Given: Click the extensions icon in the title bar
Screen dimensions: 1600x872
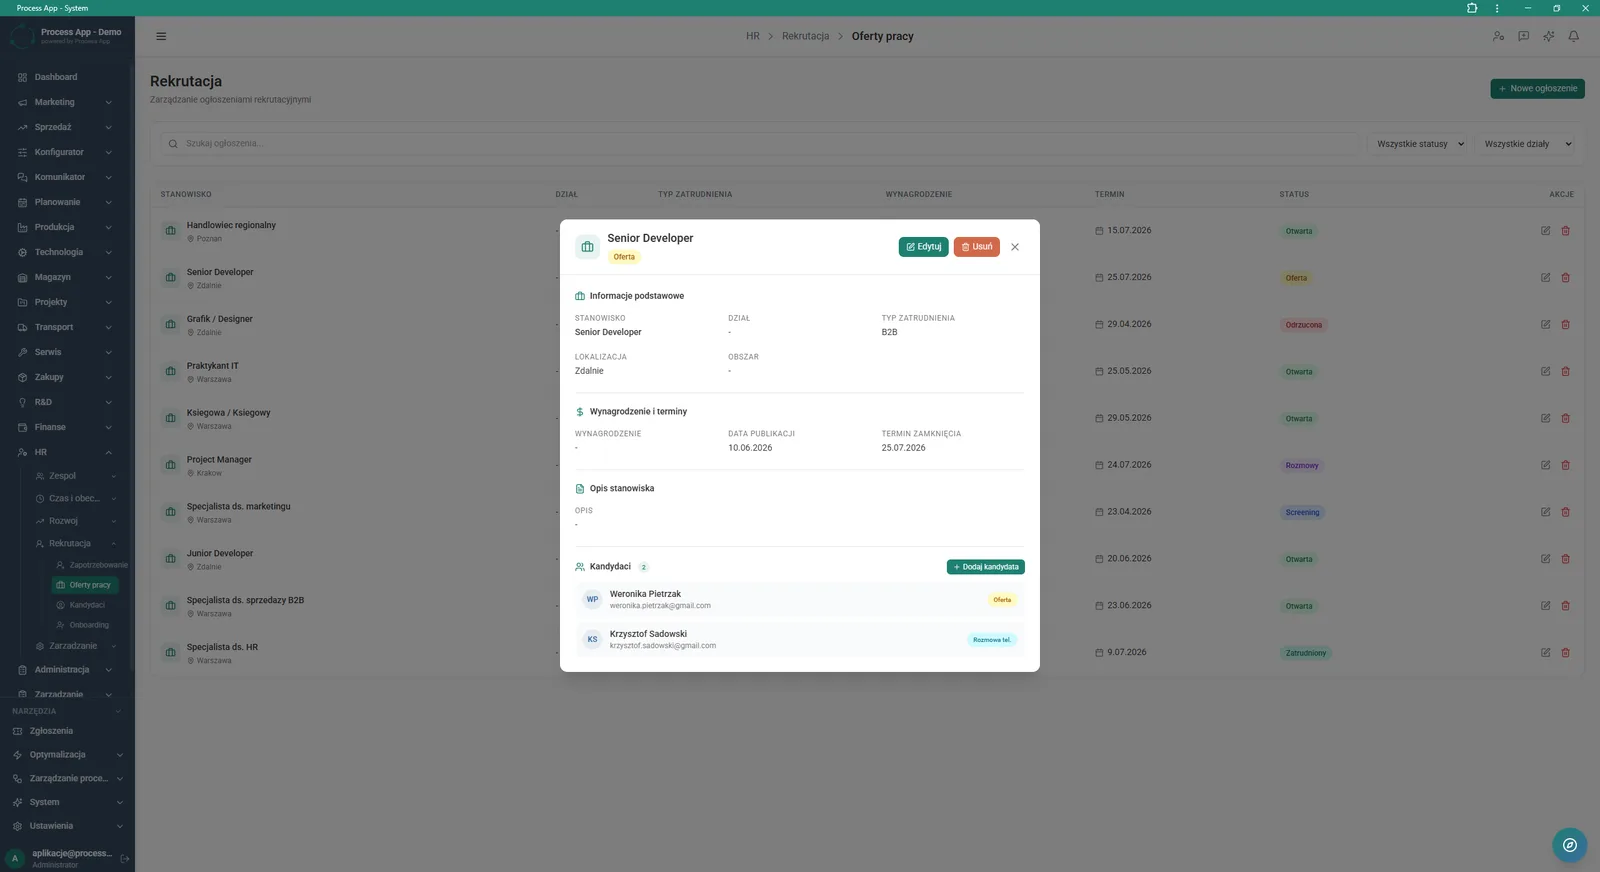Looking at the screenshot, I should click(1472, 8).
